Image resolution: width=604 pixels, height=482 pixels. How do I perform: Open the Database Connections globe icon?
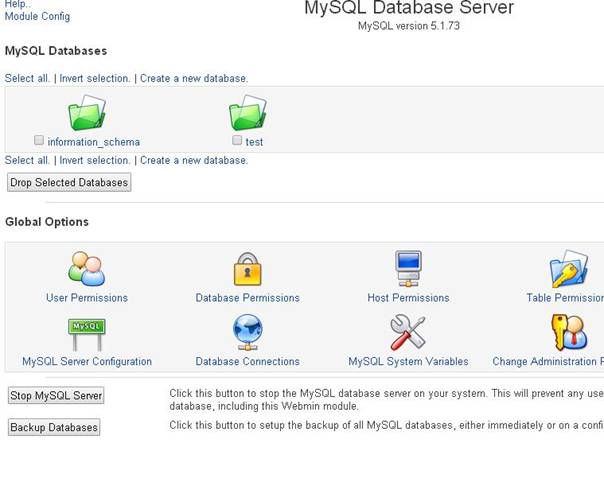248,333
